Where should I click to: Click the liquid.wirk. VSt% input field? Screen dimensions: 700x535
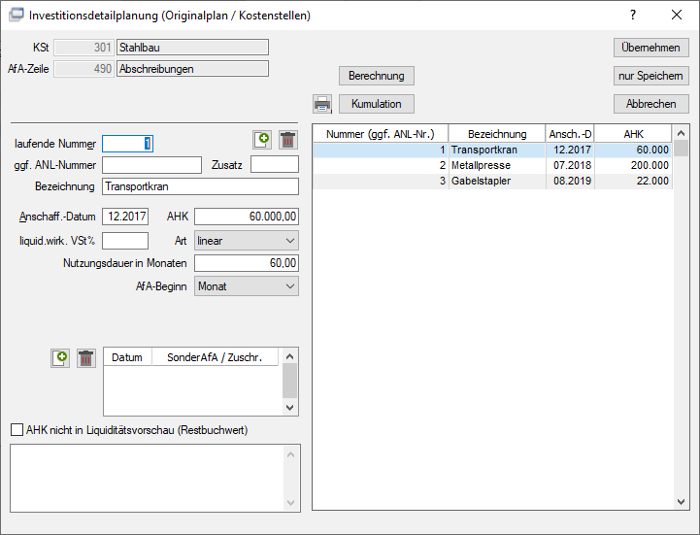pyautogui.click(x=125, y=241)
